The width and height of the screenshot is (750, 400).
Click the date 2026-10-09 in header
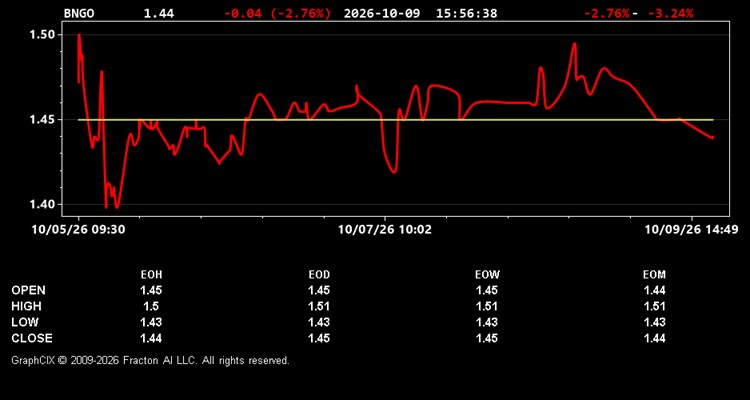[x=382, y=13]
